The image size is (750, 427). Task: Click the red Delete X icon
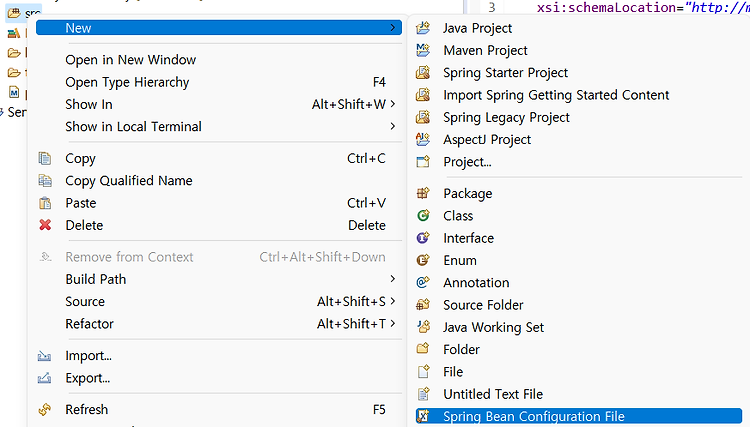[45, 225]
